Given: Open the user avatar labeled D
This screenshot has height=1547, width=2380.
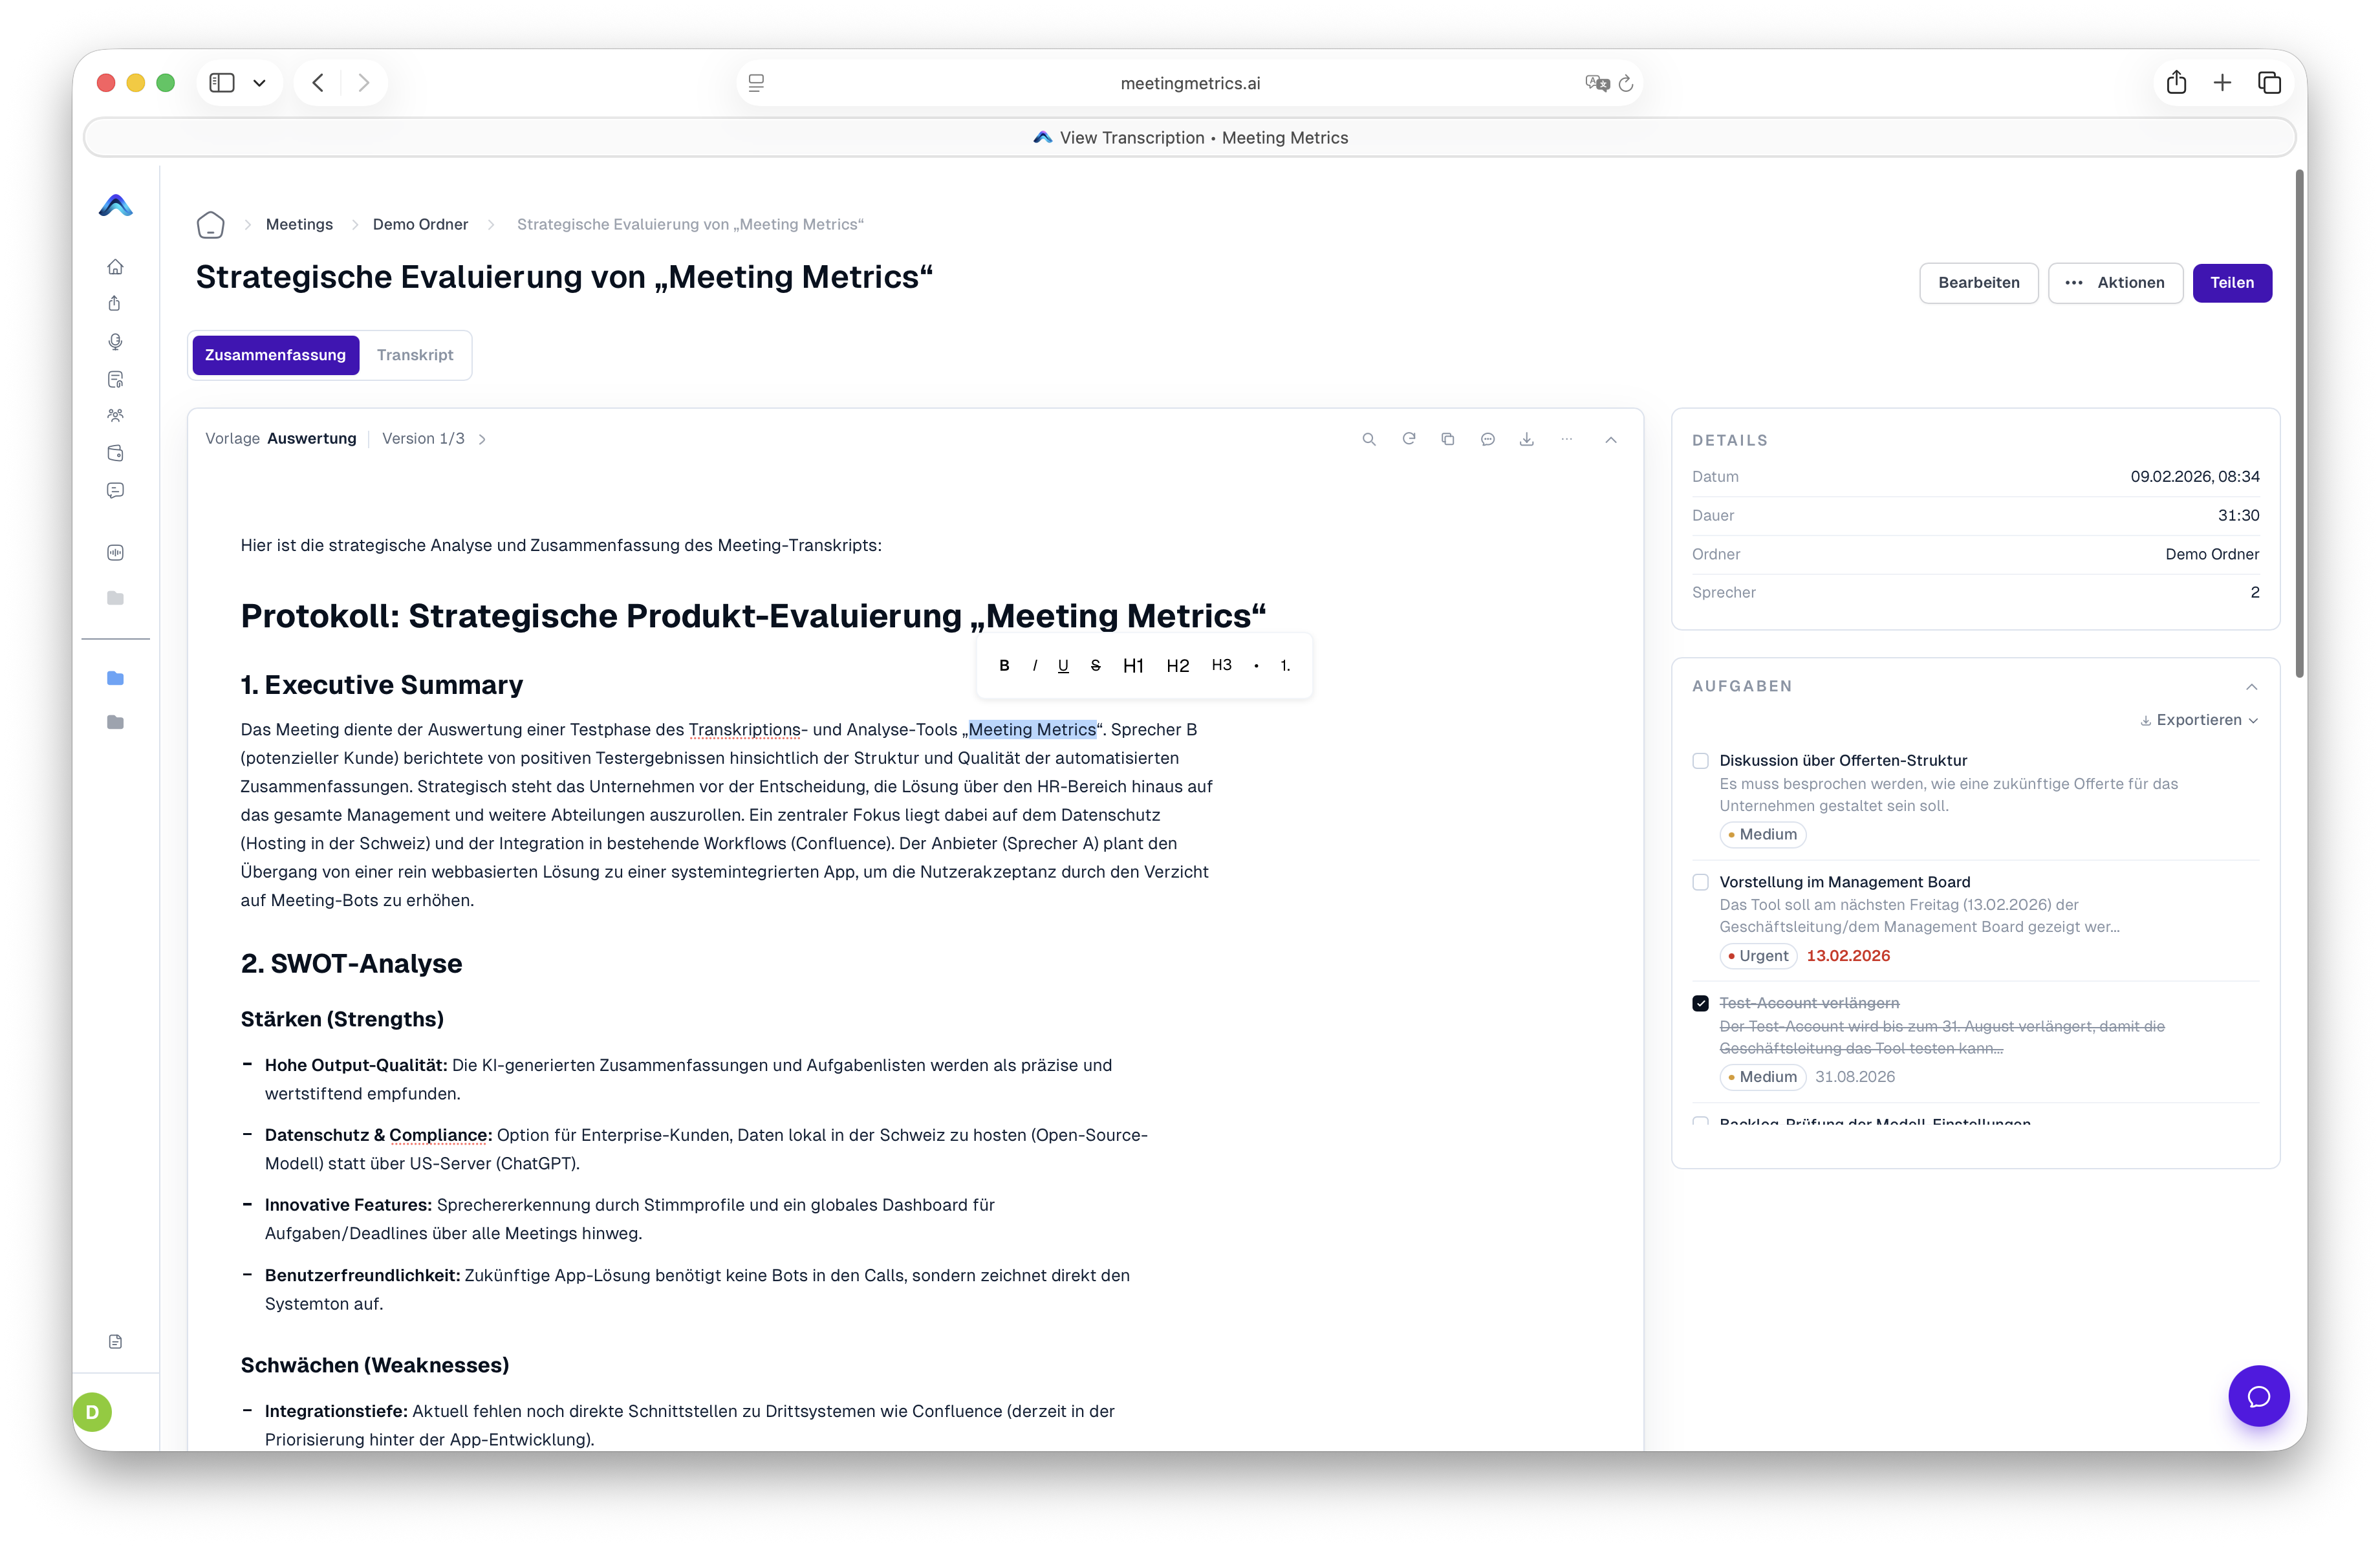Looking at the screenshot, I should coord(93,1412).
